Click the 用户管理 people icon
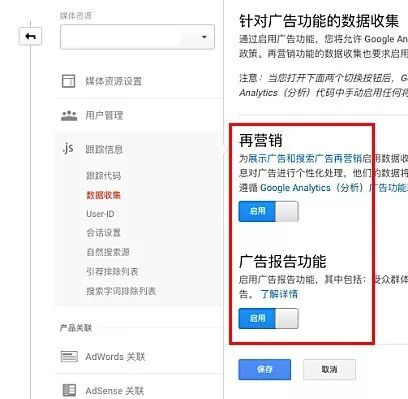408x399 pixels. (69, 116)
